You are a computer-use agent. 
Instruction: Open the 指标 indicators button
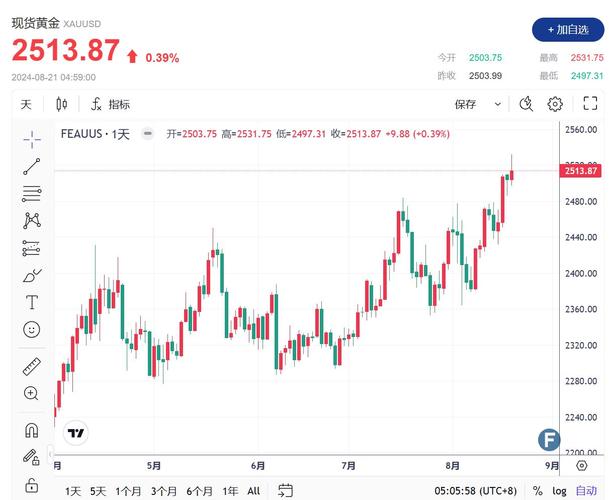click(110, 104)
